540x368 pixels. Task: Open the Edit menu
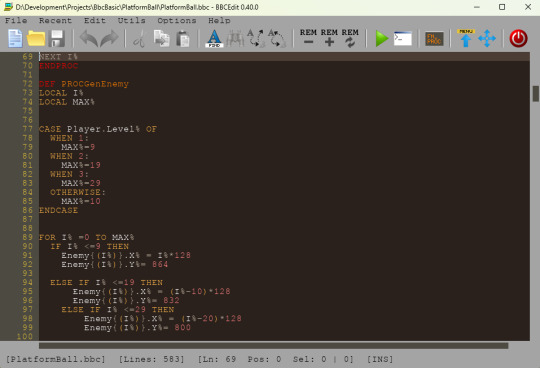point(95,21)
